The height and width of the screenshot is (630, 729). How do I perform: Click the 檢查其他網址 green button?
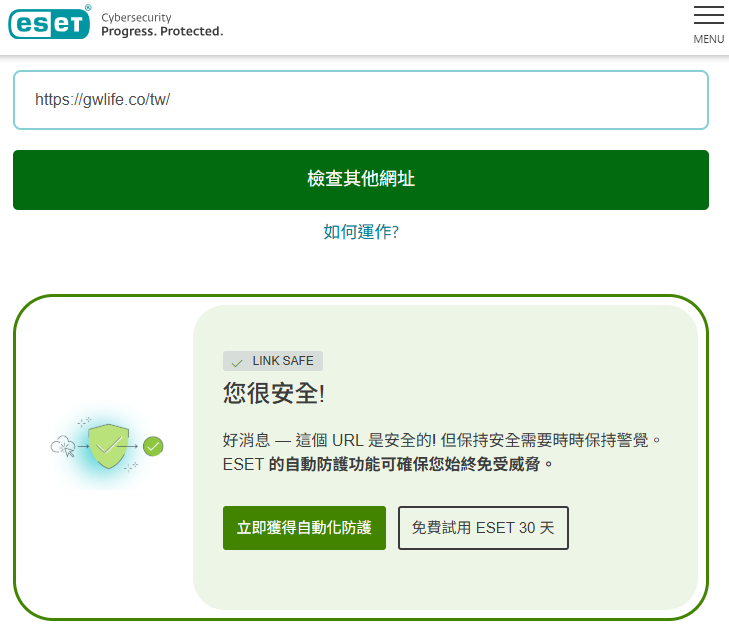coord(361,180)
